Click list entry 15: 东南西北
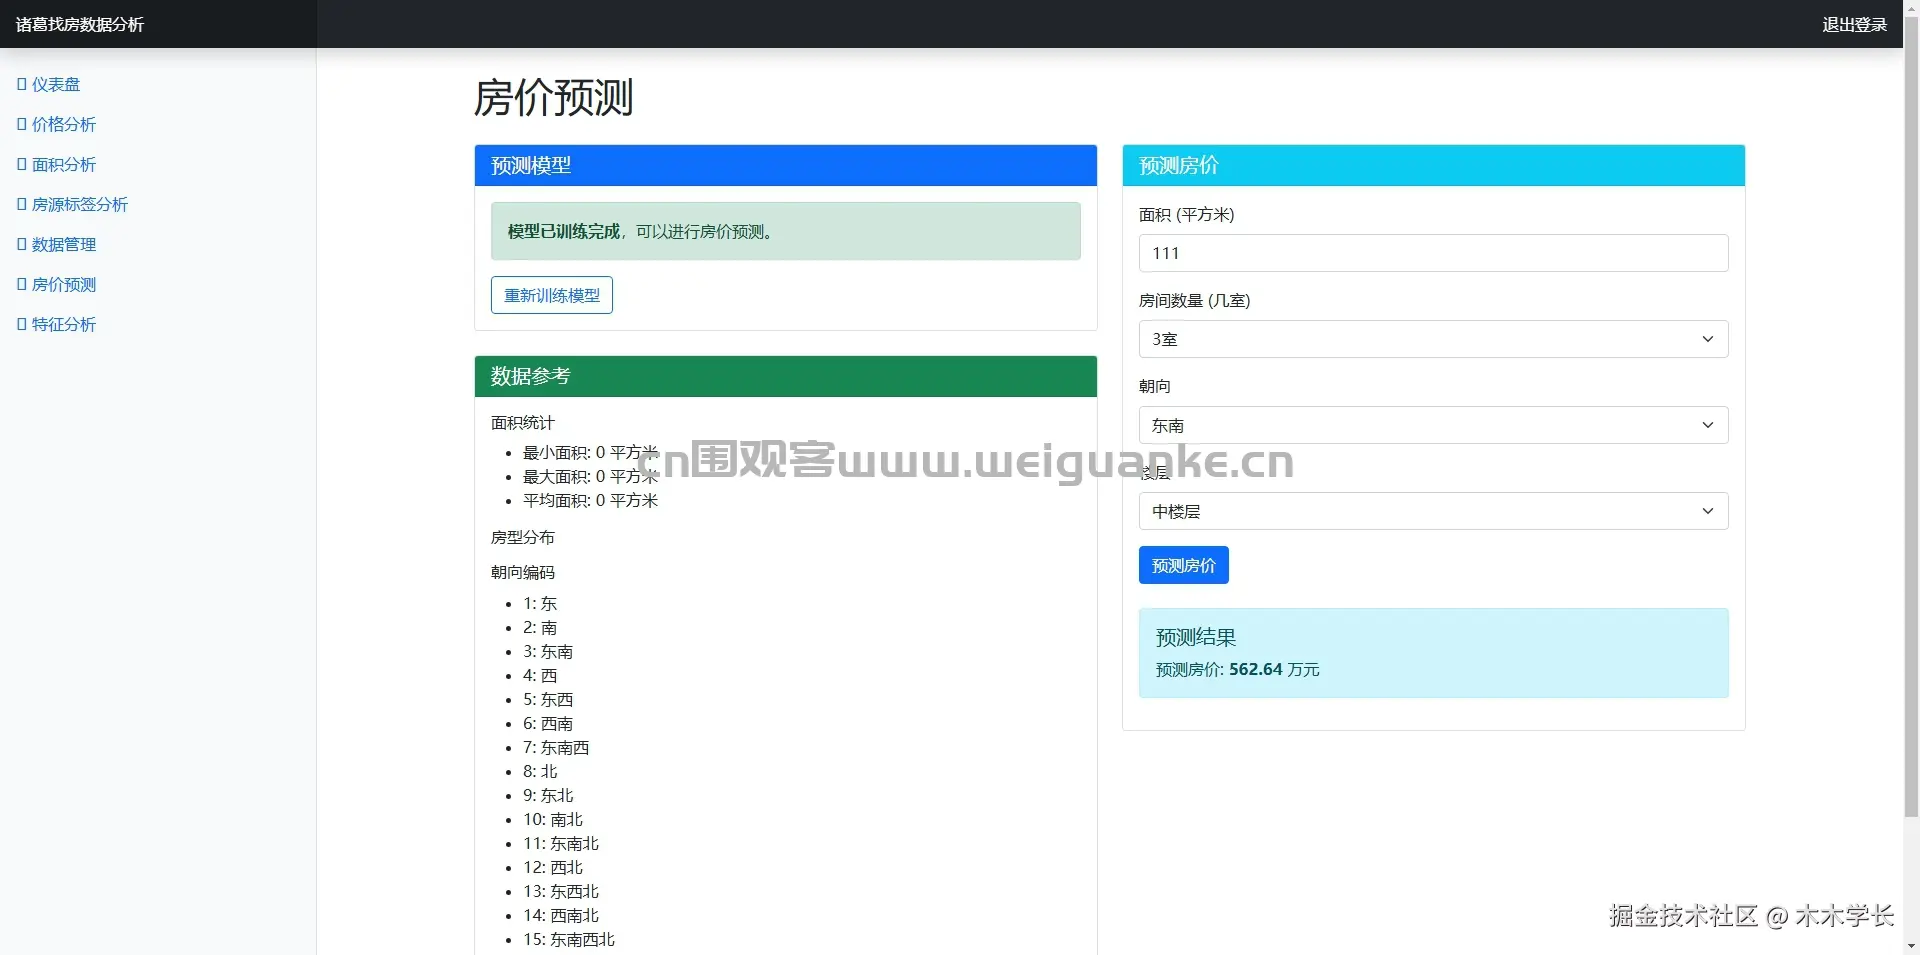 (569, 939)
